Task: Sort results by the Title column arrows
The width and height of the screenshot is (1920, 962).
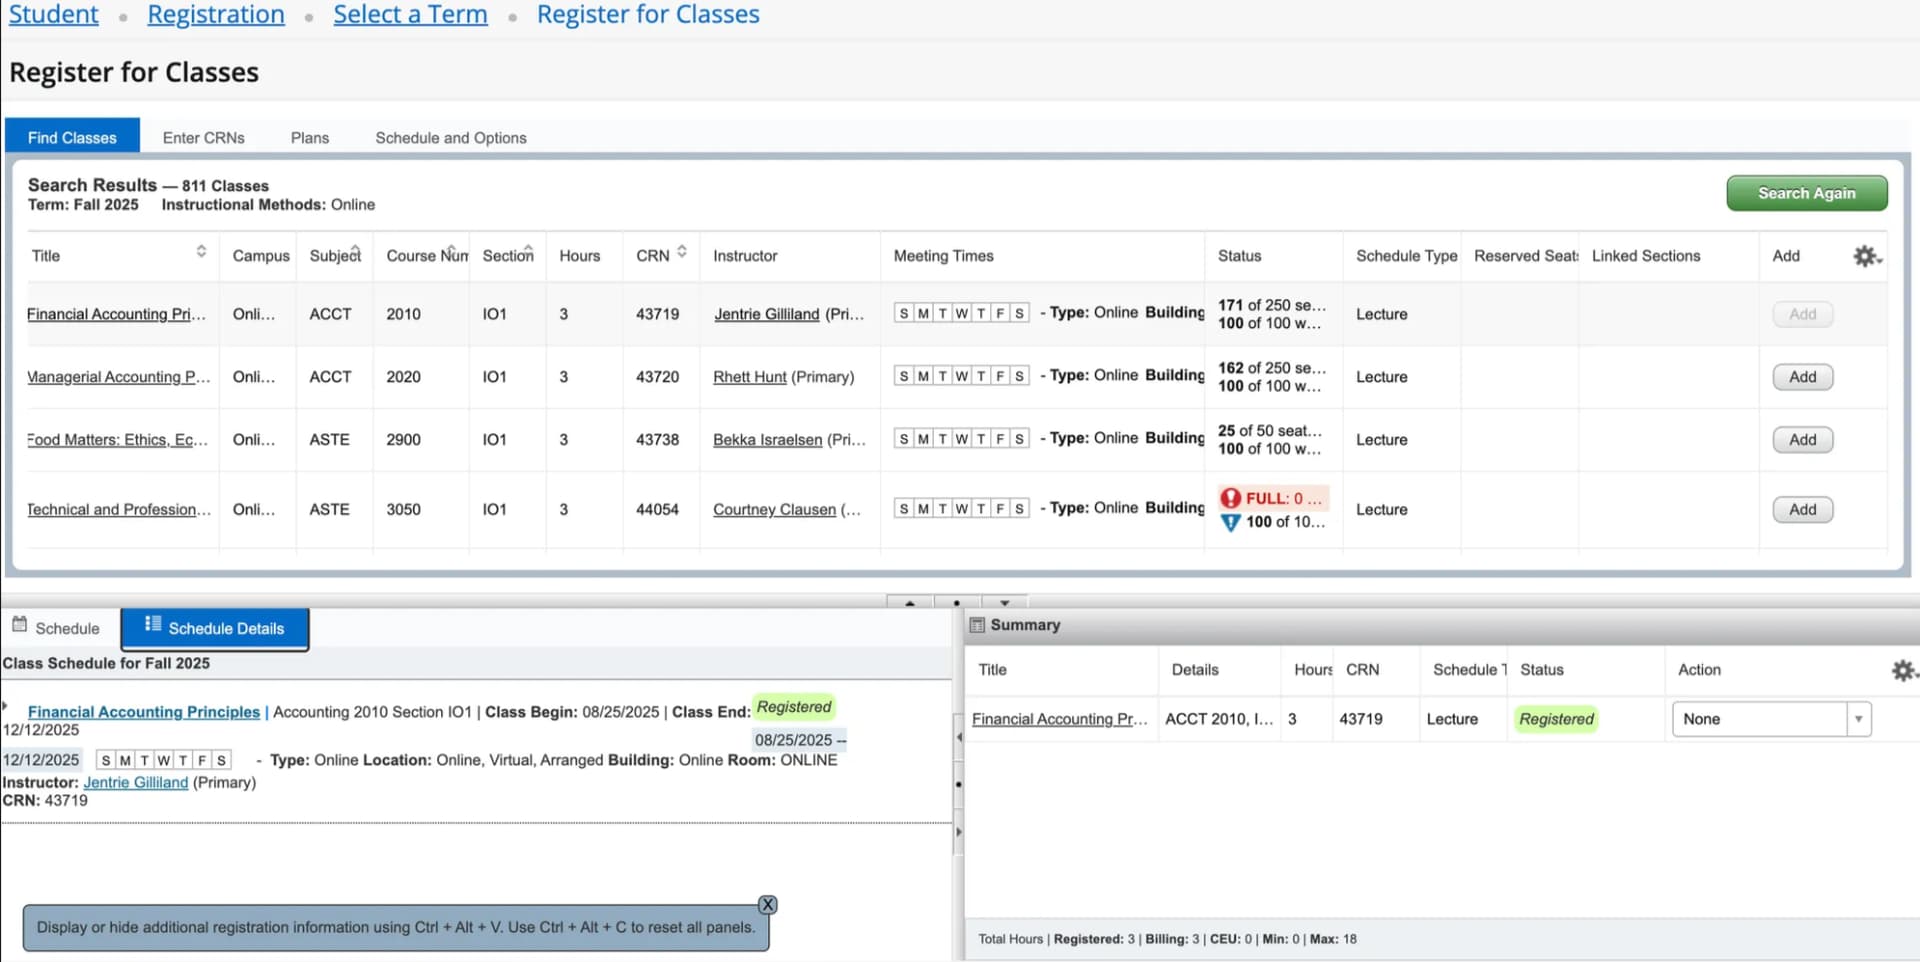Action: point(201,252)
